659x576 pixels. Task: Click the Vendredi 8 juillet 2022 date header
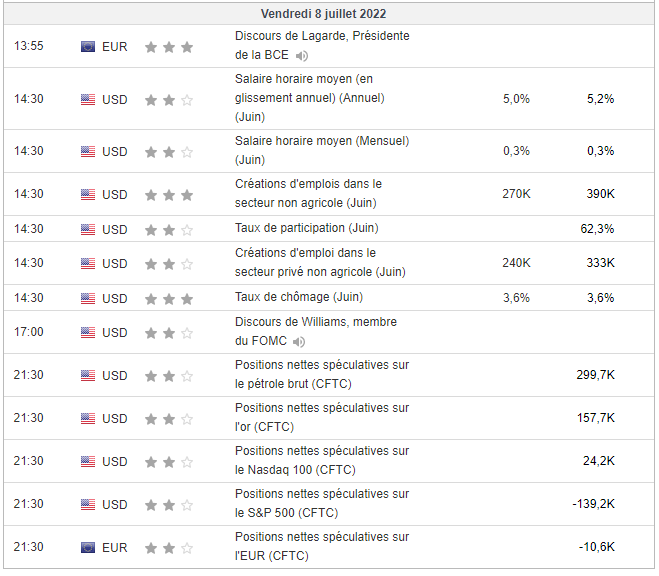click(x=323, y=14)
